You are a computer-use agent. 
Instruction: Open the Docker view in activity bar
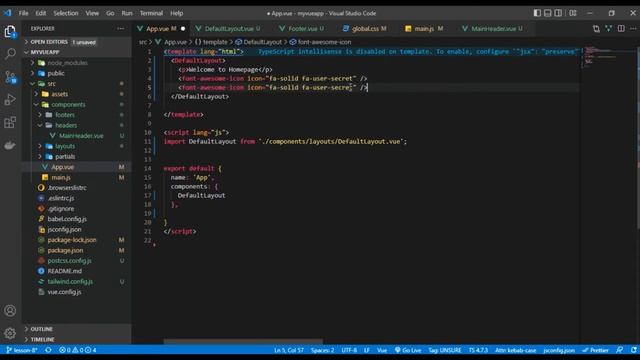pyautogui.click(x=10, y=145)
